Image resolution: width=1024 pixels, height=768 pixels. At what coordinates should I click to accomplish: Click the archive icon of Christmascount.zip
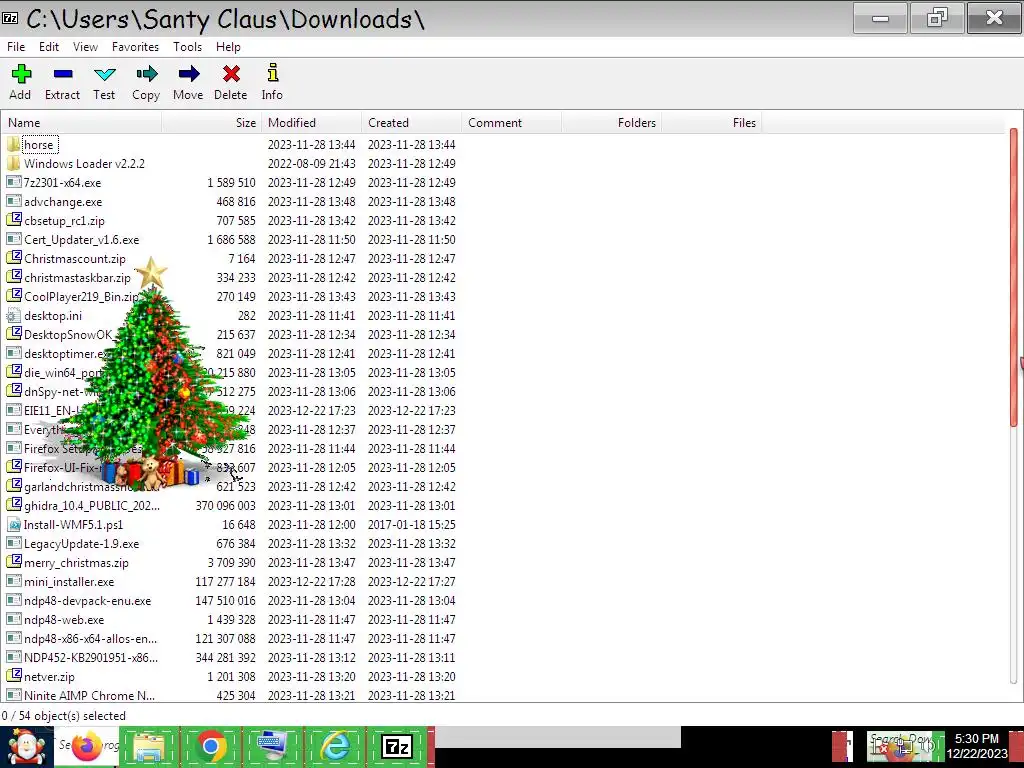(x=14, y=258)
